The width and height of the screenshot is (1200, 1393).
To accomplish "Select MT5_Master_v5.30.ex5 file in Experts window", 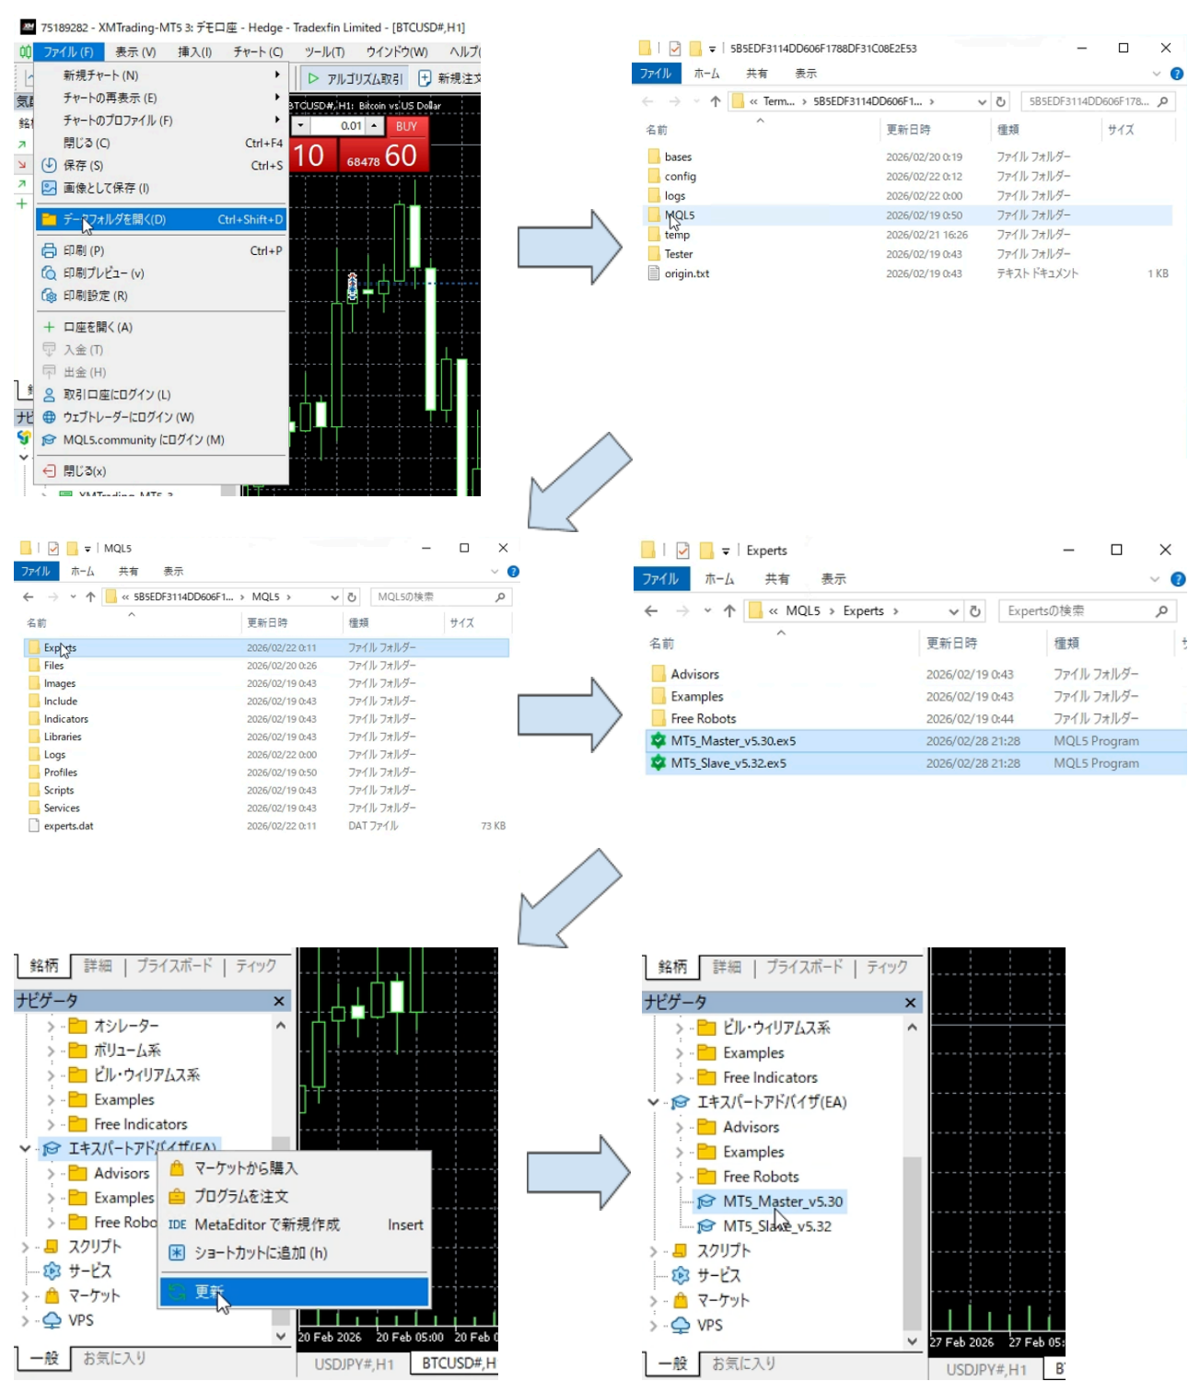I will point(733,741).
